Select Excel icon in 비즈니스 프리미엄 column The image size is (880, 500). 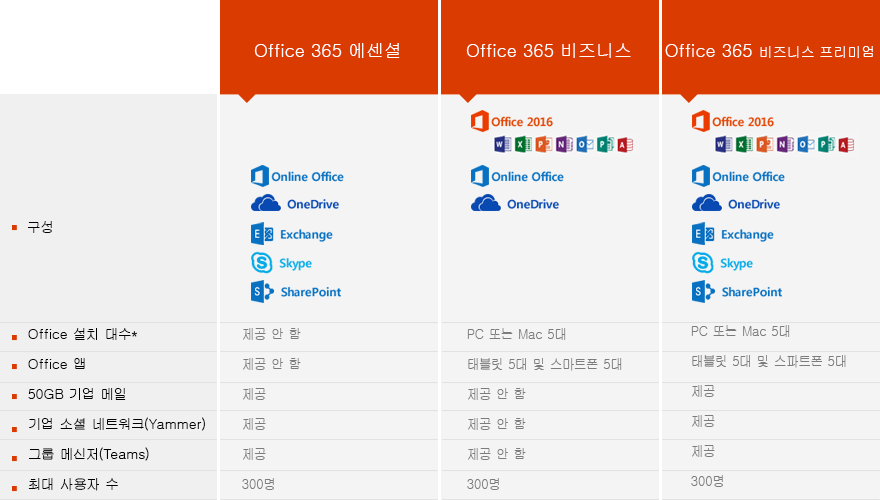744,144
